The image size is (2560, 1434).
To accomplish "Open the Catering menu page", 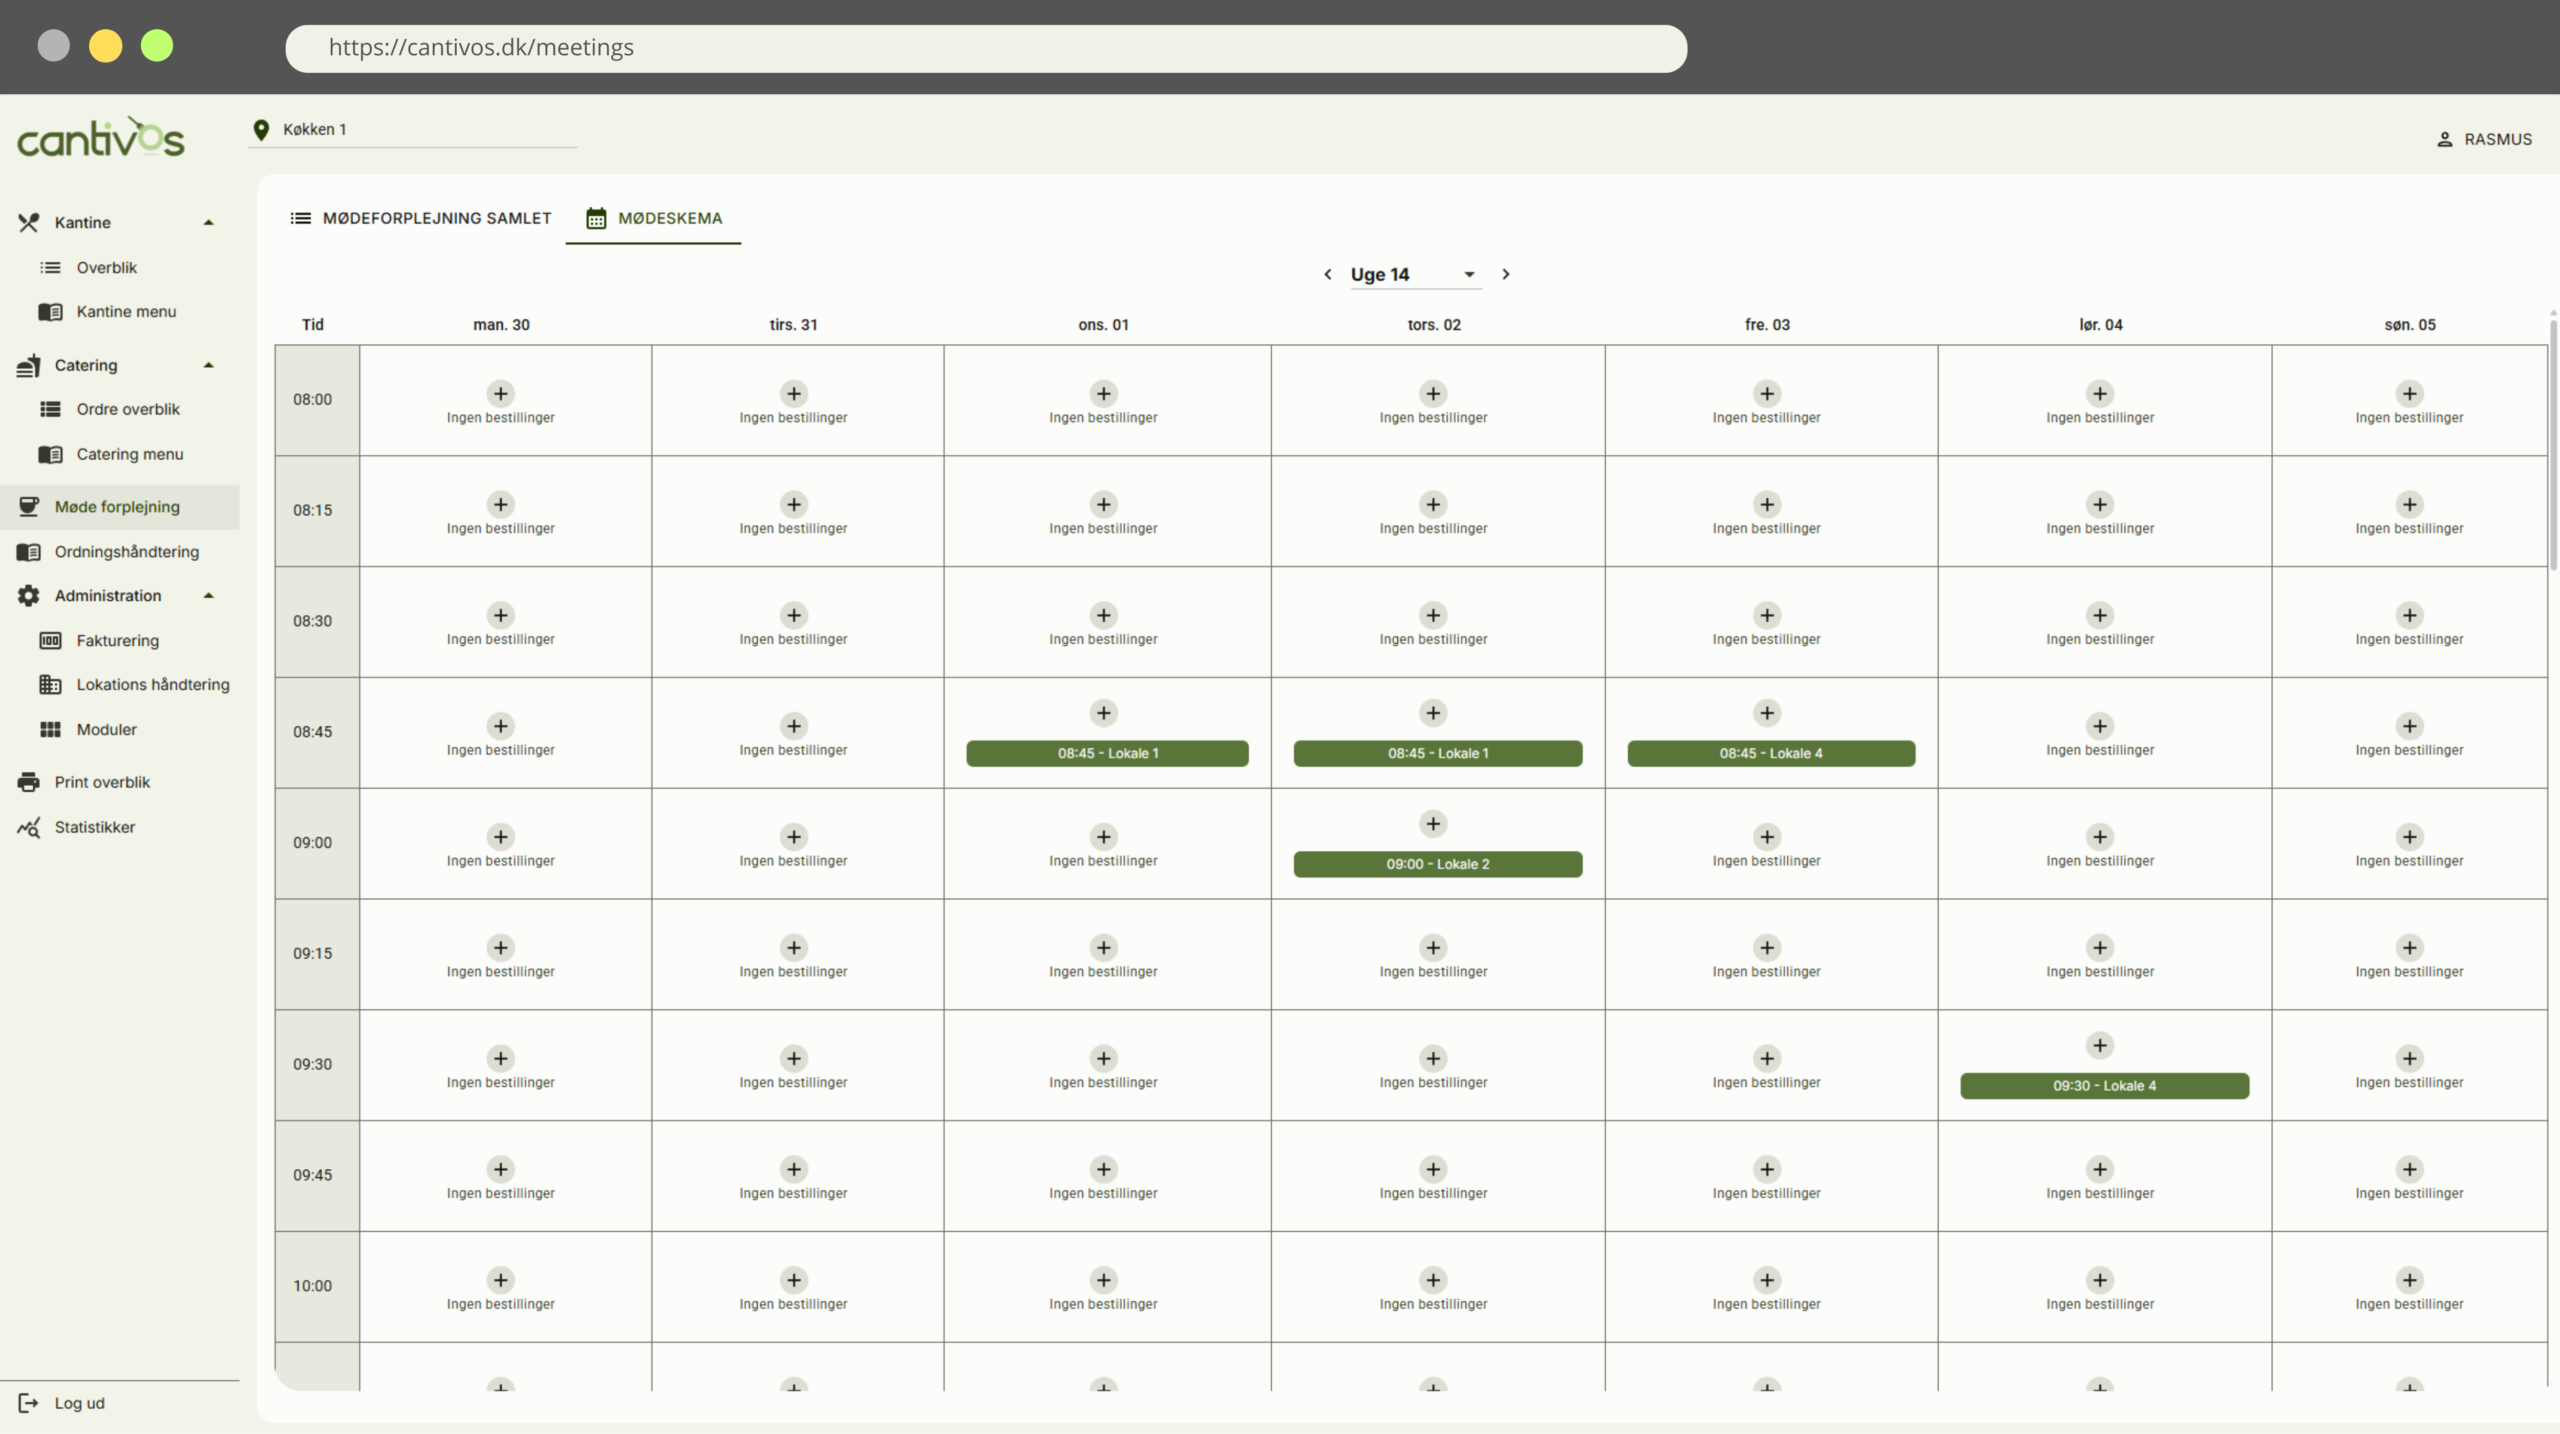I will (129, 454).
